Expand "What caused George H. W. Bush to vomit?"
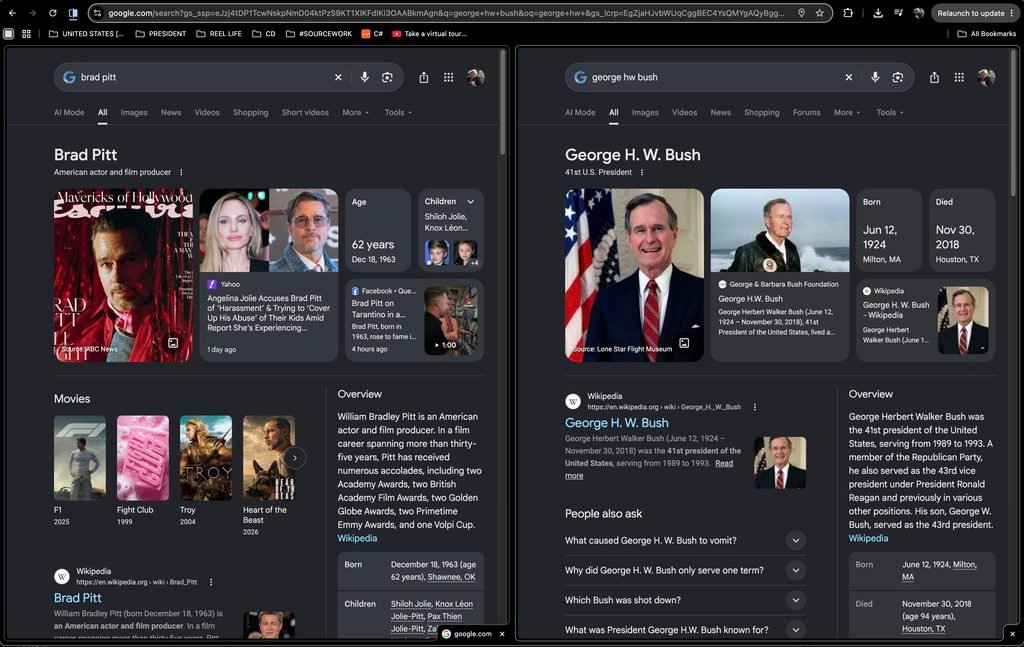The height and width of the screenshot is (647, 1024). click(795, 541)
